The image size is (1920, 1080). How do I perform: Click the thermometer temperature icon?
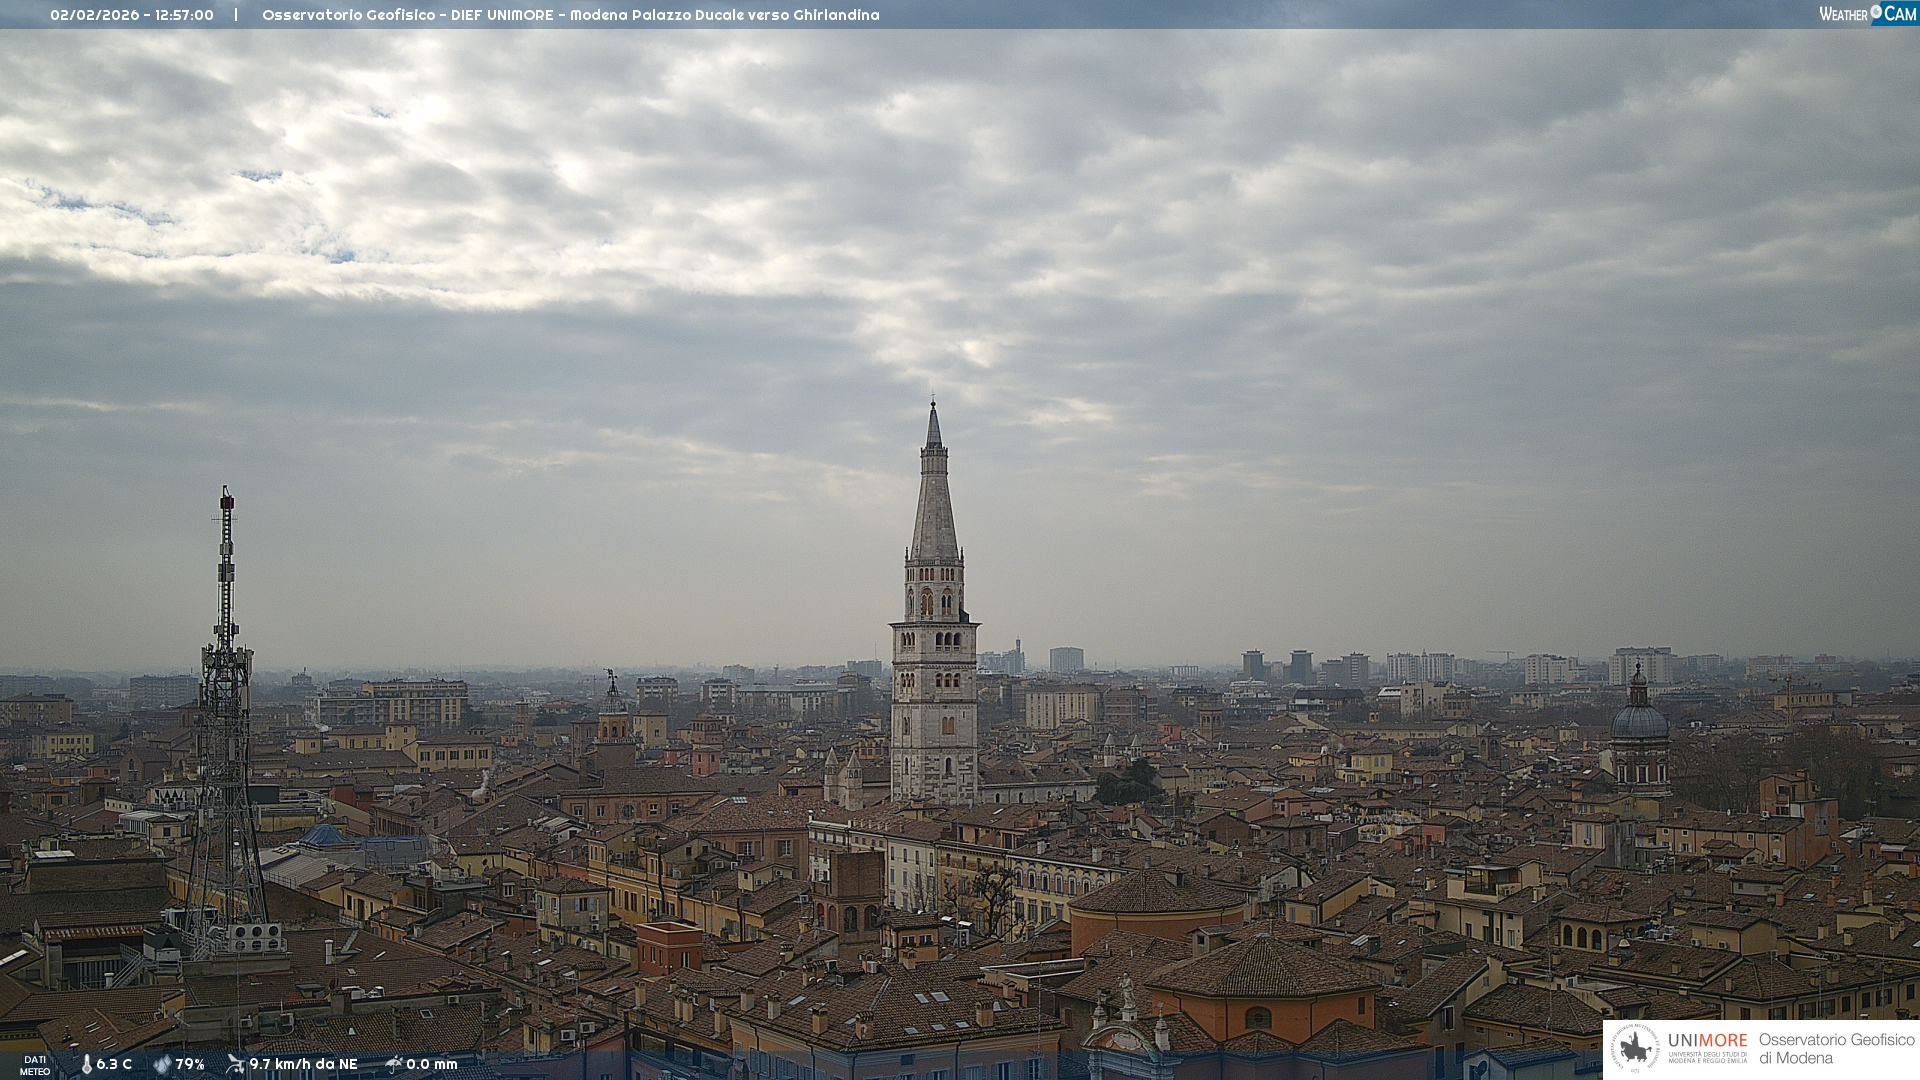coord(86,1065)
